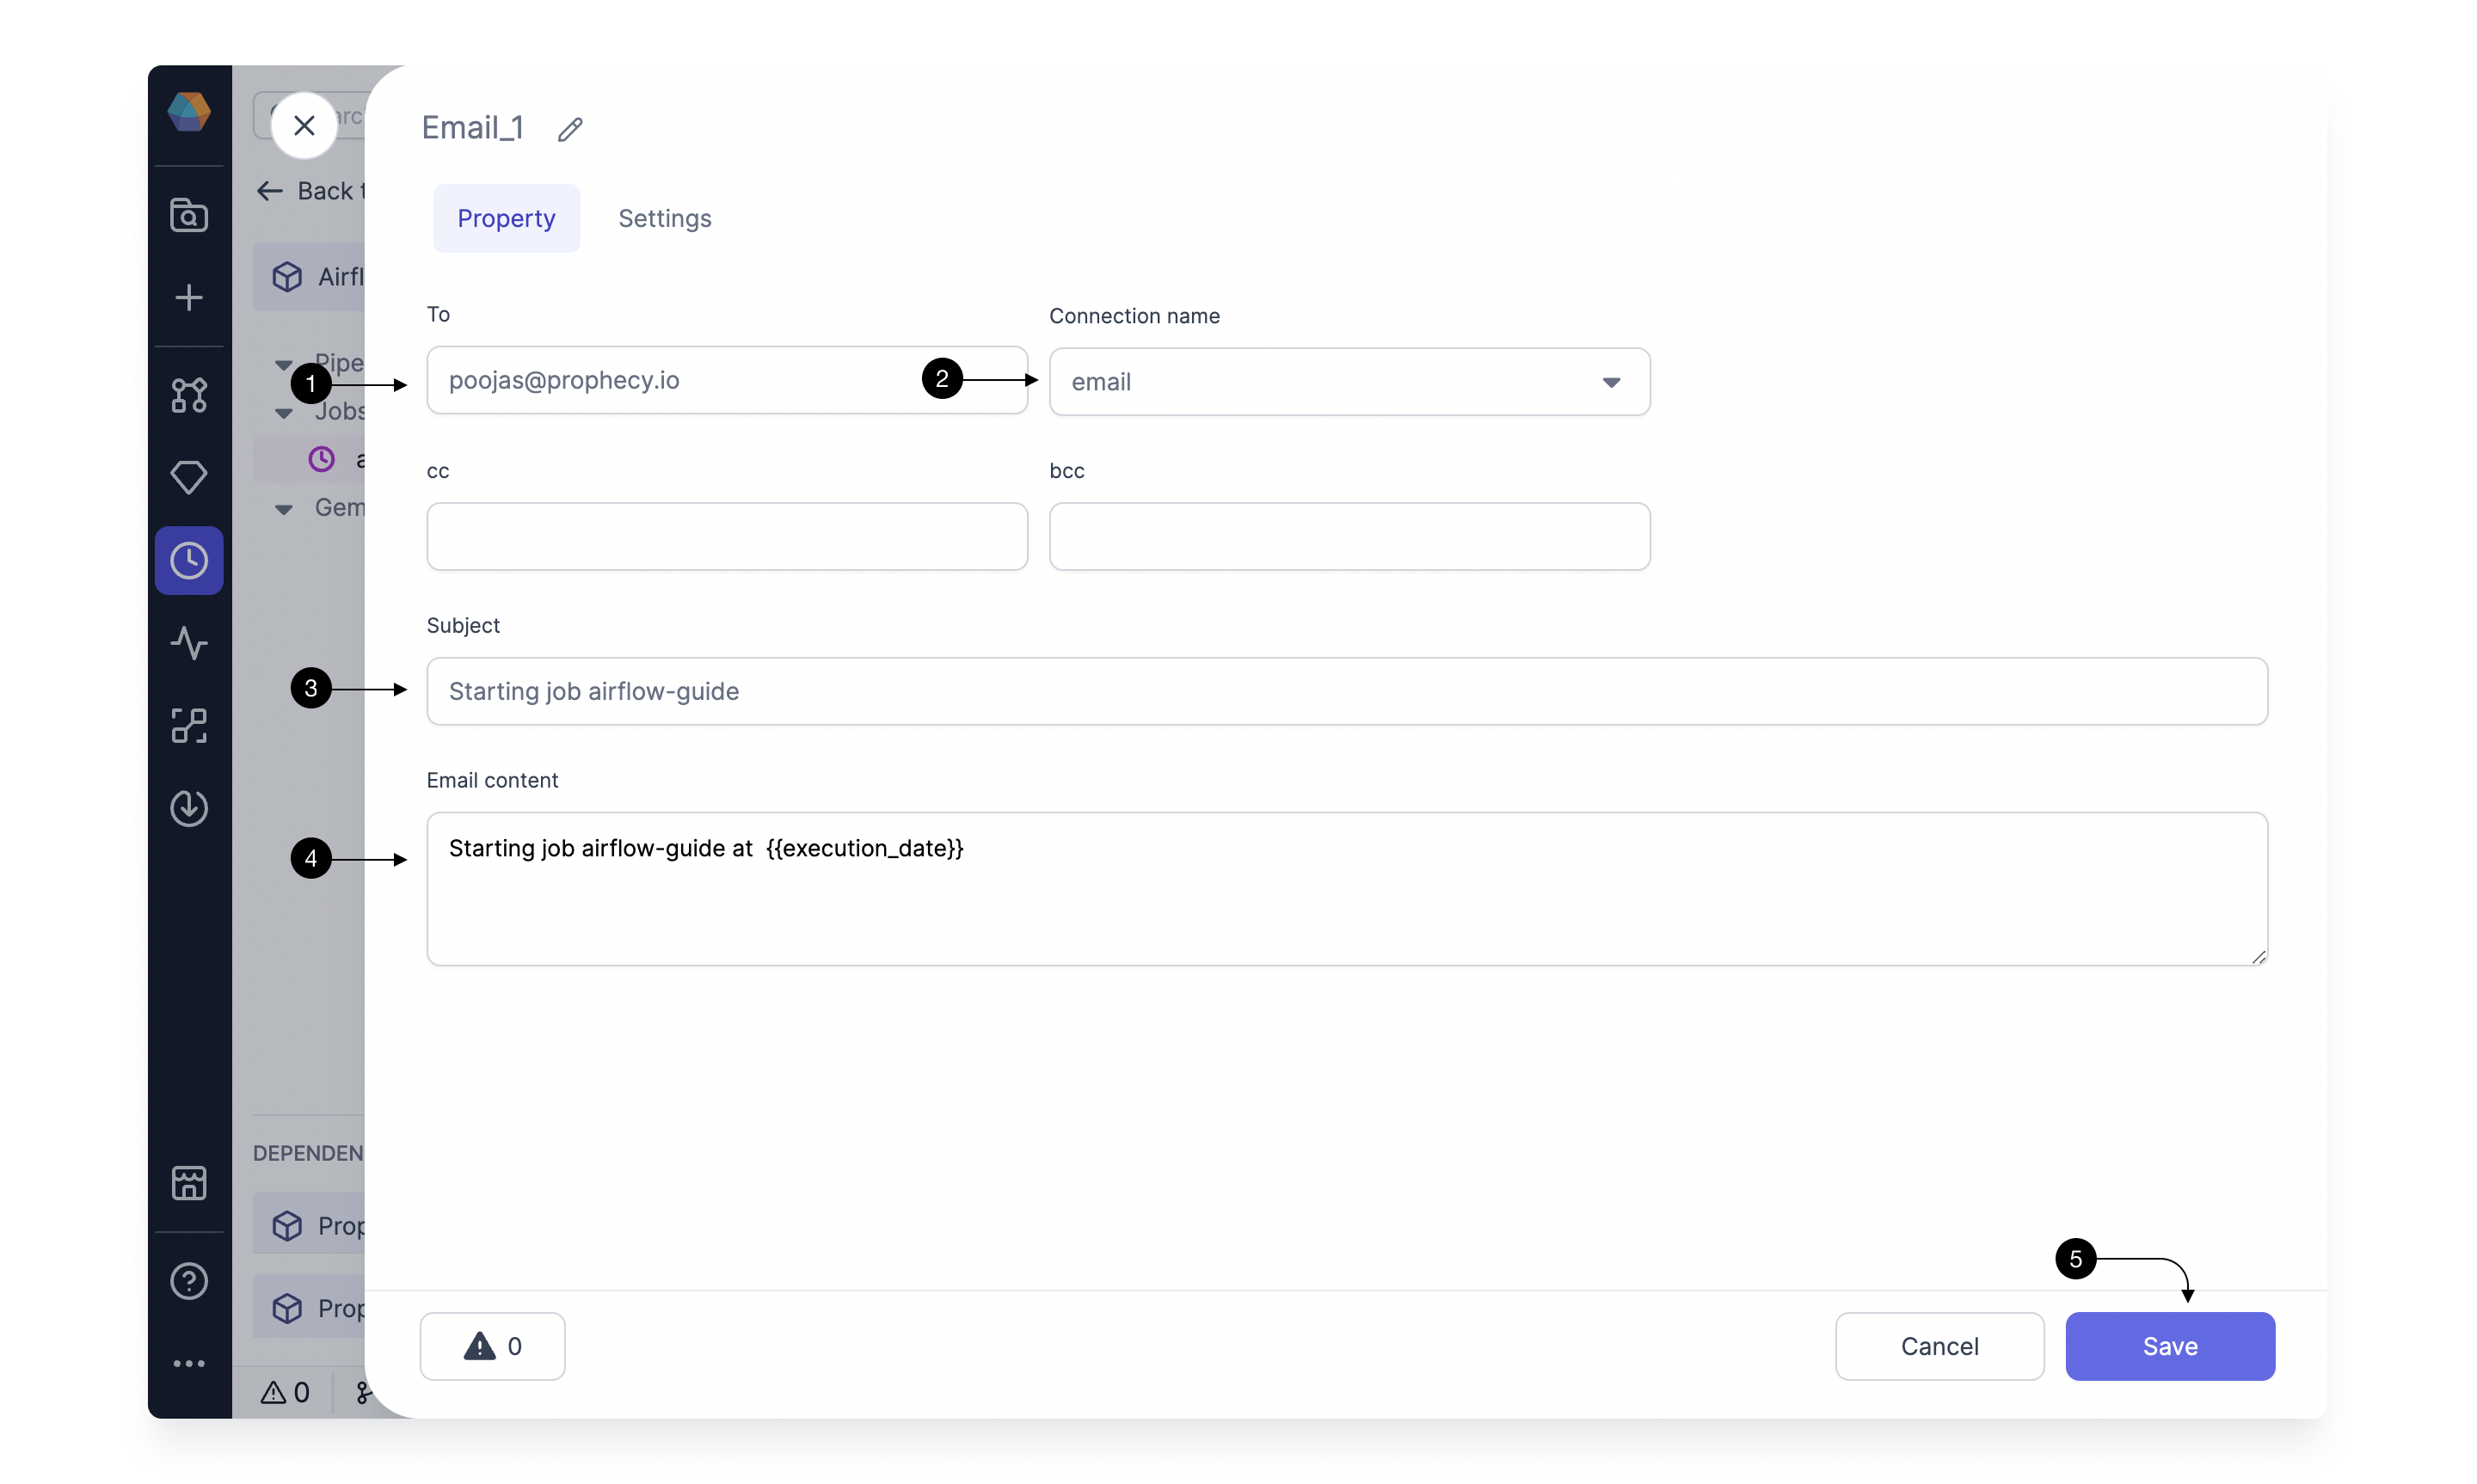Click the Back arrow in the project panel

pyautogui.click(x=269, y=191)
